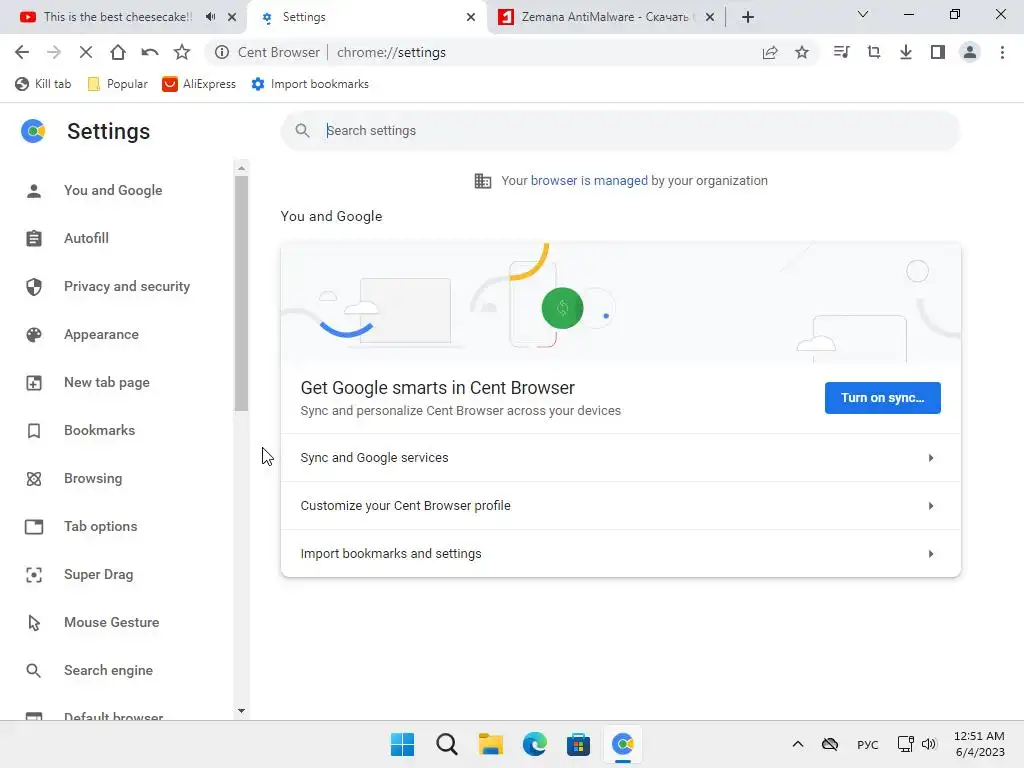The height and width of the screenshot is (768, 1024).
Task: Open the Autofill settings section
Action: pyautogui.click(x=86, y=238)
